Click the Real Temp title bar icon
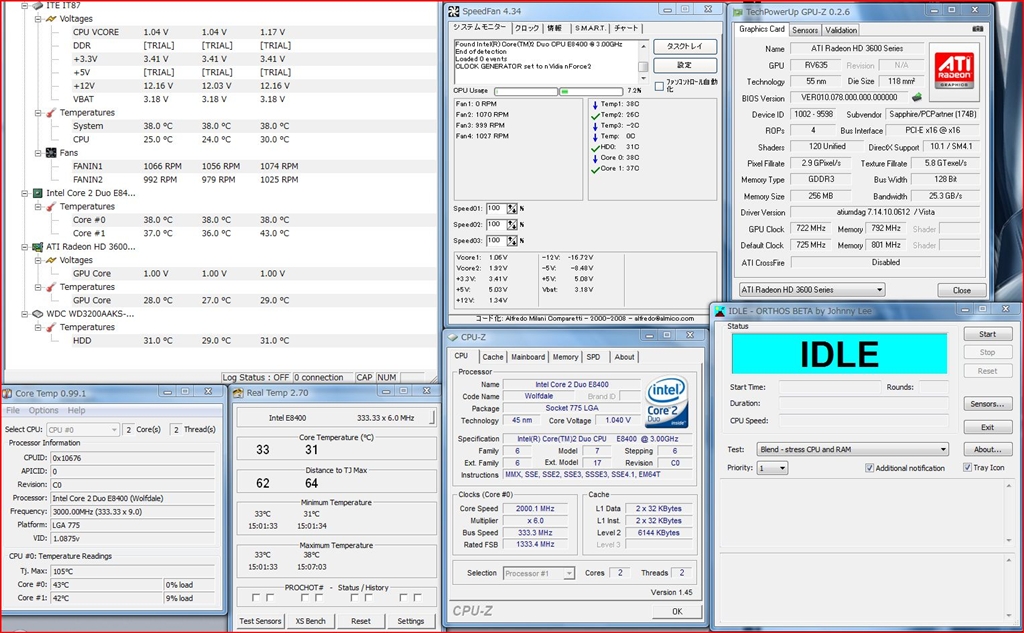 tap(239, 393)
